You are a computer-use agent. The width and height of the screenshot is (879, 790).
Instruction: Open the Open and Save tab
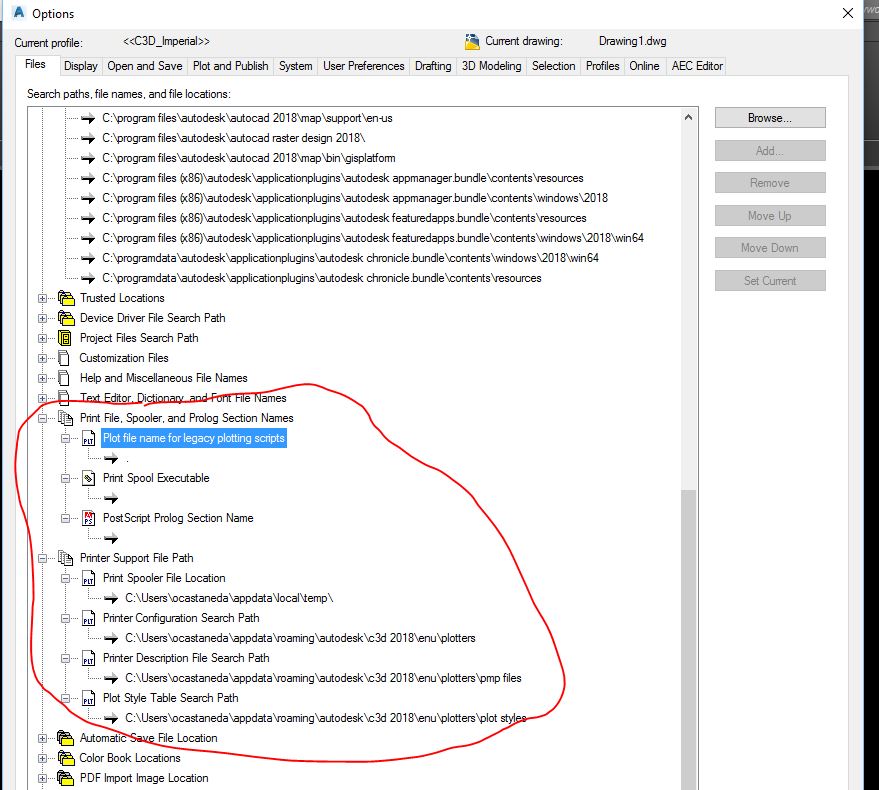point(145,66)
